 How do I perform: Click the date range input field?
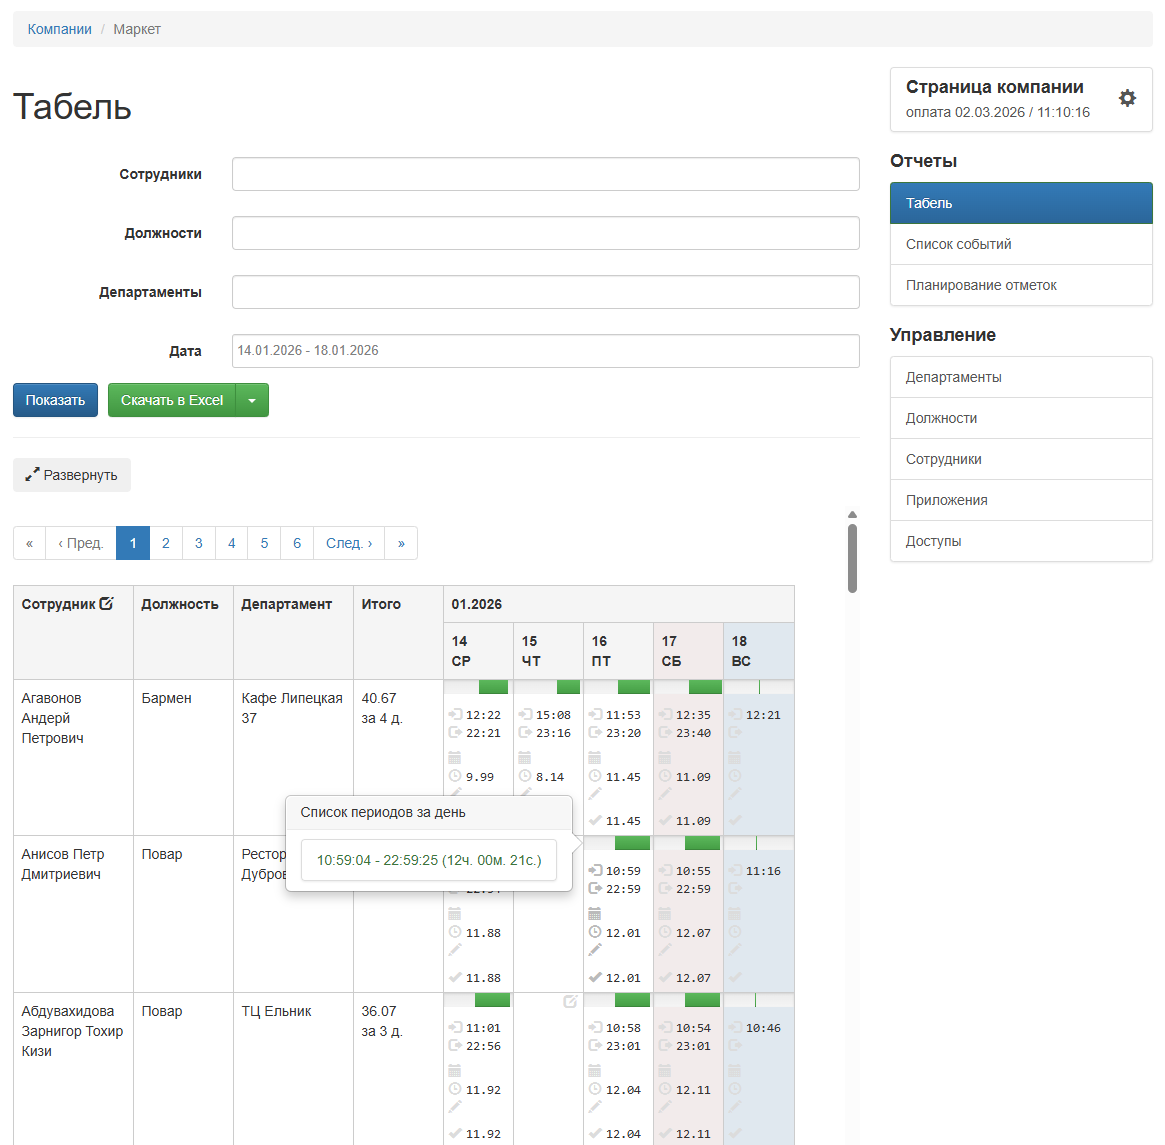pyautogui.click(x=545, y=351)
